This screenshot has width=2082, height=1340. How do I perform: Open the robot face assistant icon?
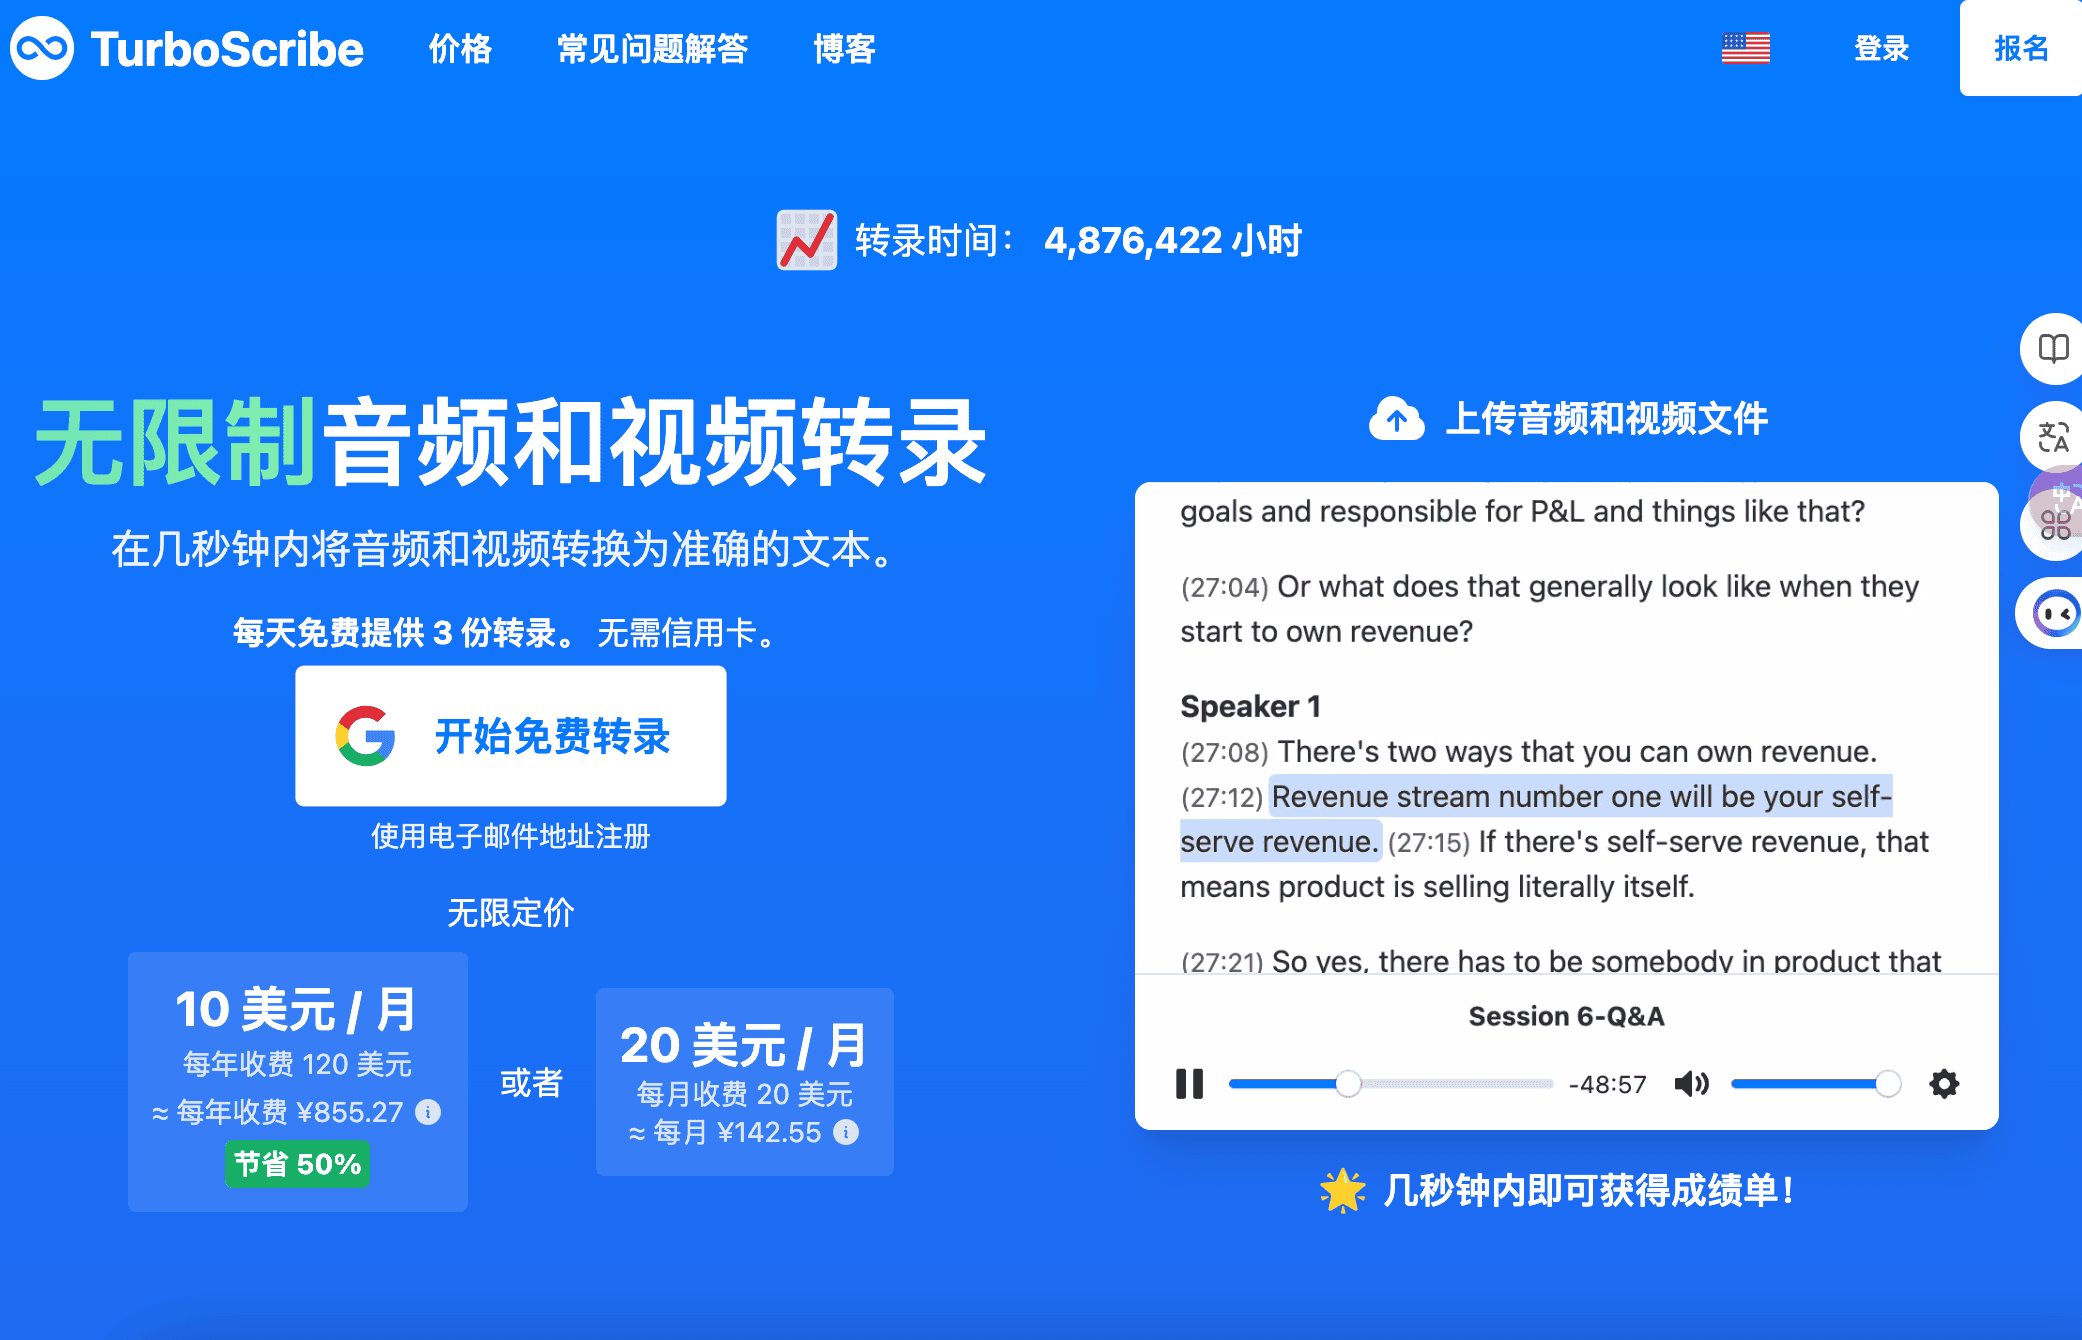click(x=2056, y=613)
